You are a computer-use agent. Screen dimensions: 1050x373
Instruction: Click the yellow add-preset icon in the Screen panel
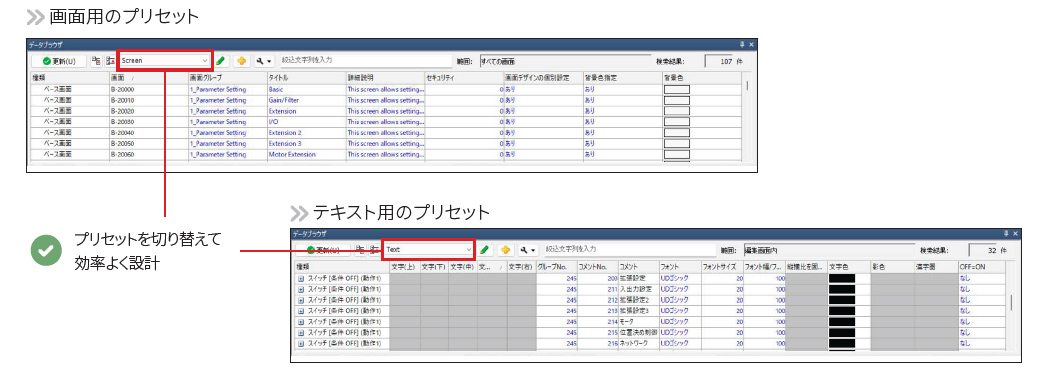[x=241, y=60]
